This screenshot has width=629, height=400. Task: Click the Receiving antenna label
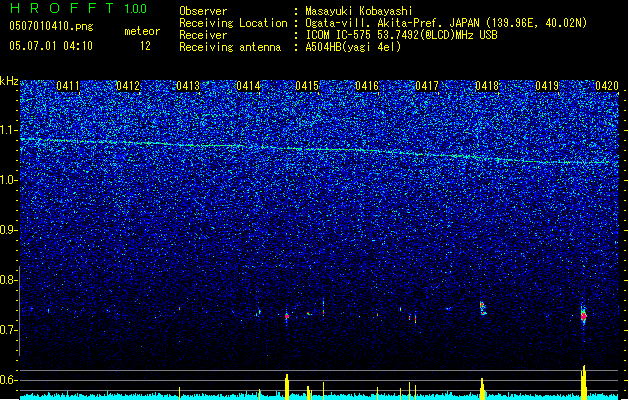230,47
